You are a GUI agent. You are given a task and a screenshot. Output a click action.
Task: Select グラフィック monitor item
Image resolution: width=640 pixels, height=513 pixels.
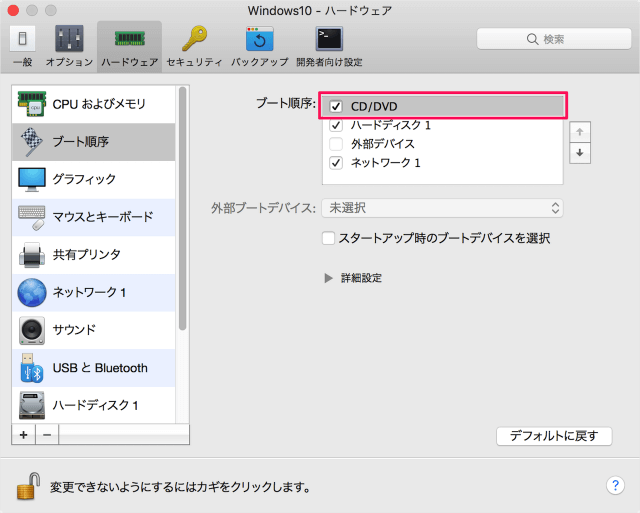96,179
